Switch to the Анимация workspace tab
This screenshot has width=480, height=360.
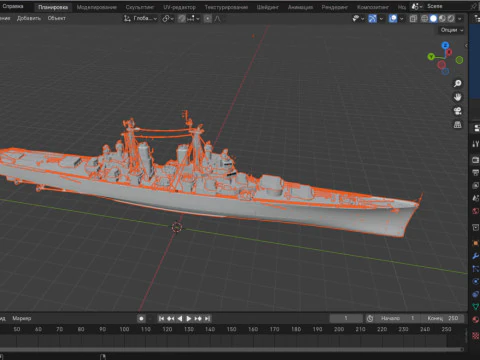pyautogui.click(x=300, y=7)
